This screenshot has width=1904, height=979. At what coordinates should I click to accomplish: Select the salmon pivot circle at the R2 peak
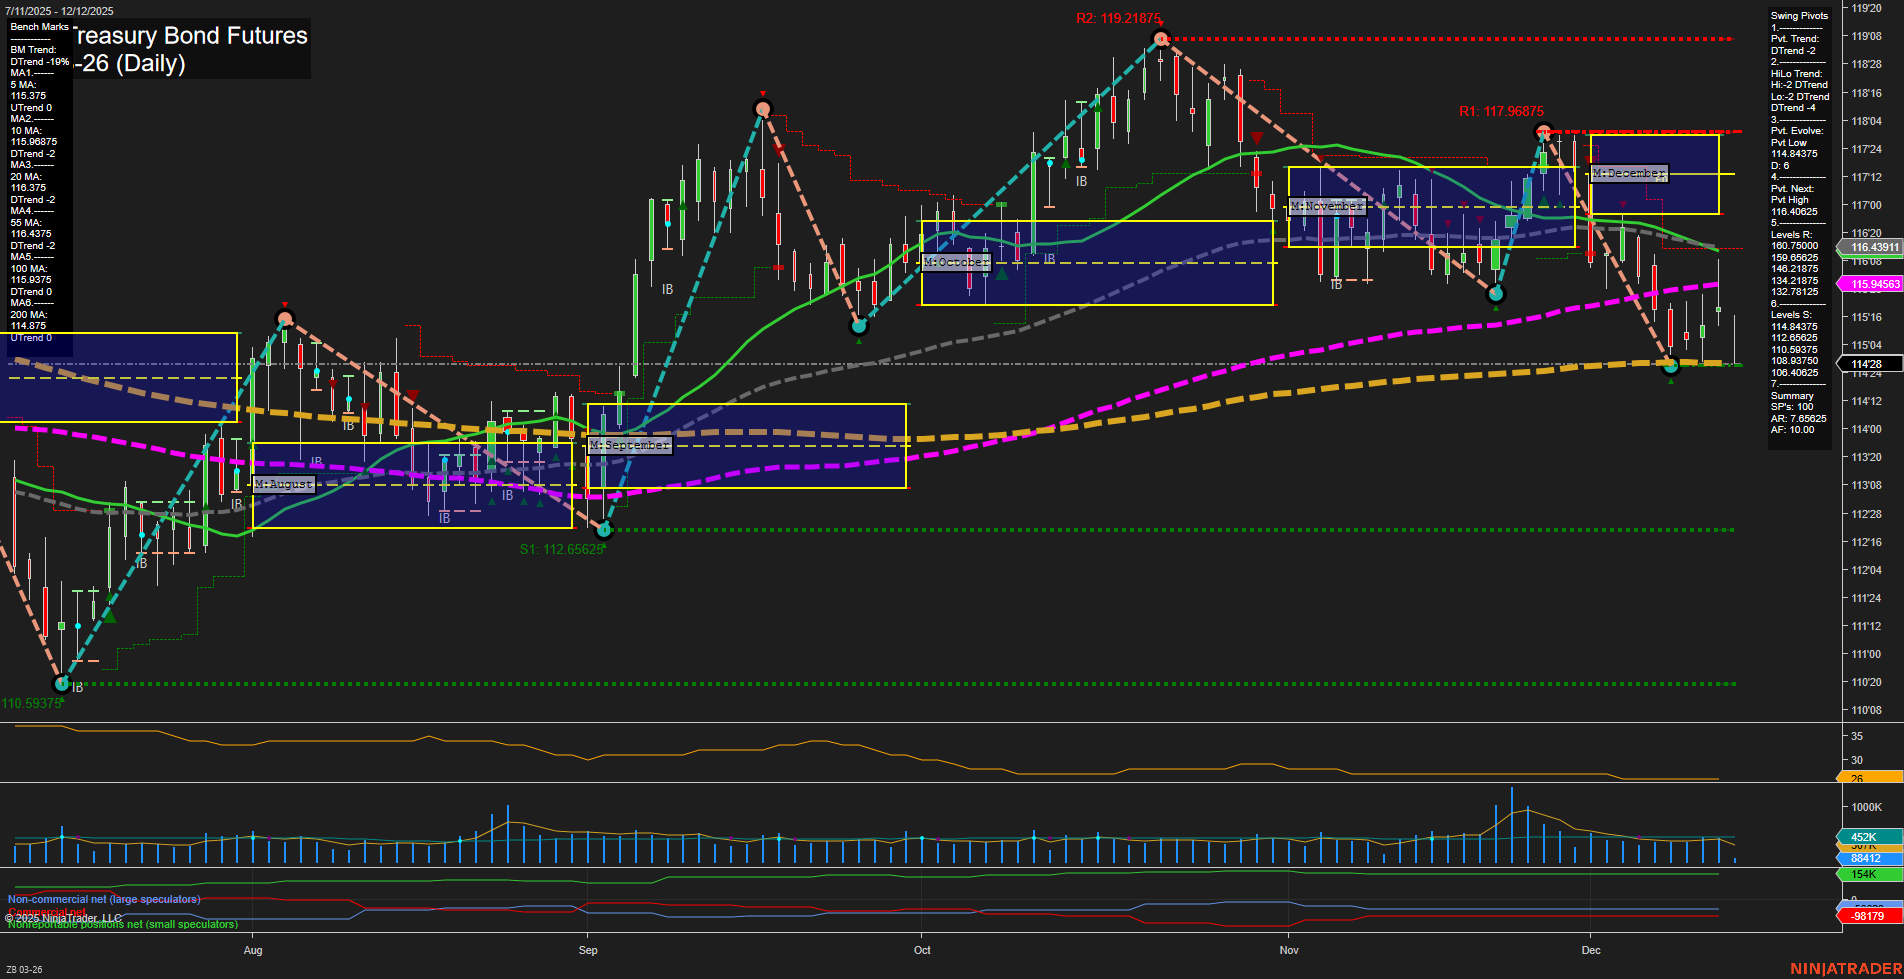(1160, 38)
